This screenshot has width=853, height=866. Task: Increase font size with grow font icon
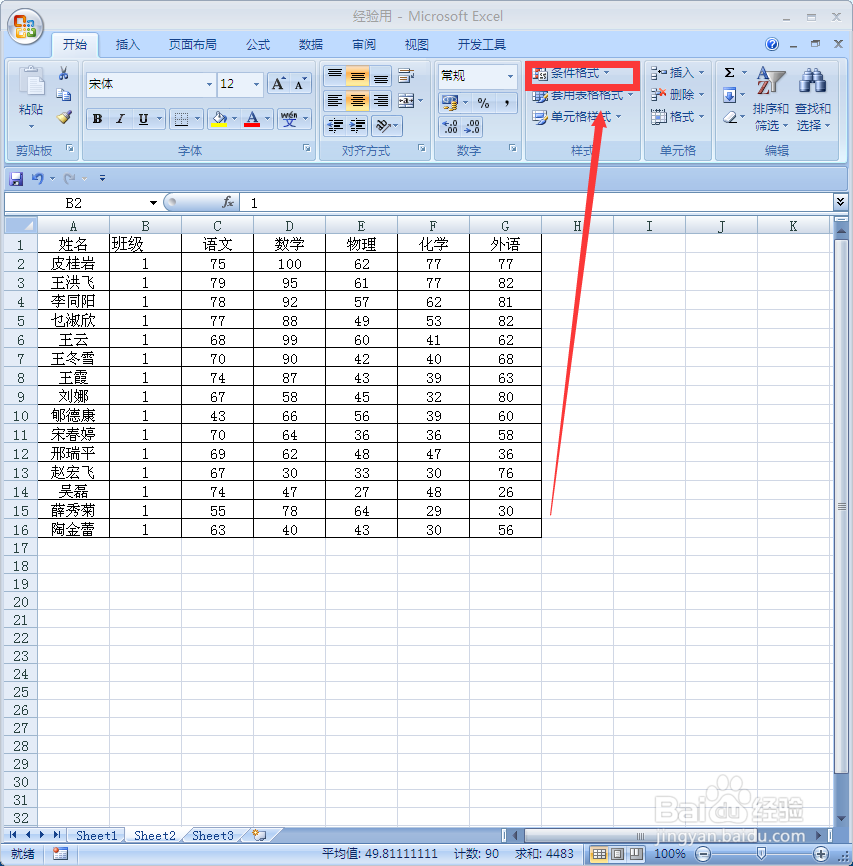279,84
